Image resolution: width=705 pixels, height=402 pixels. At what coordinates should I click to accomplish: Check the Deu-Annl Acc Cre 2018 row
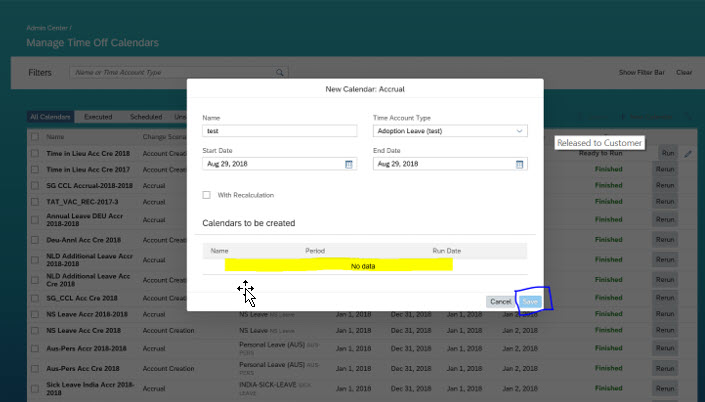tap(35, 240)
